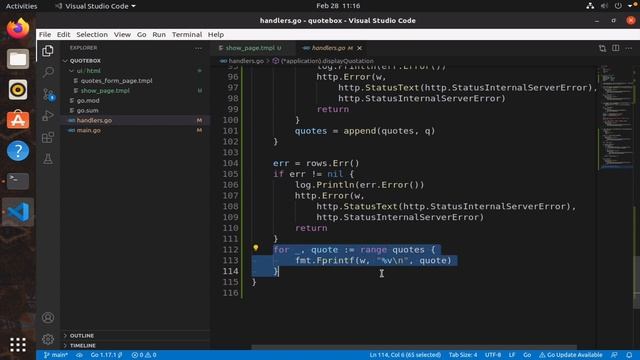
Task: Open Rhythmbox from the dock
Action: pyautogui.click(x=18, y=90)
